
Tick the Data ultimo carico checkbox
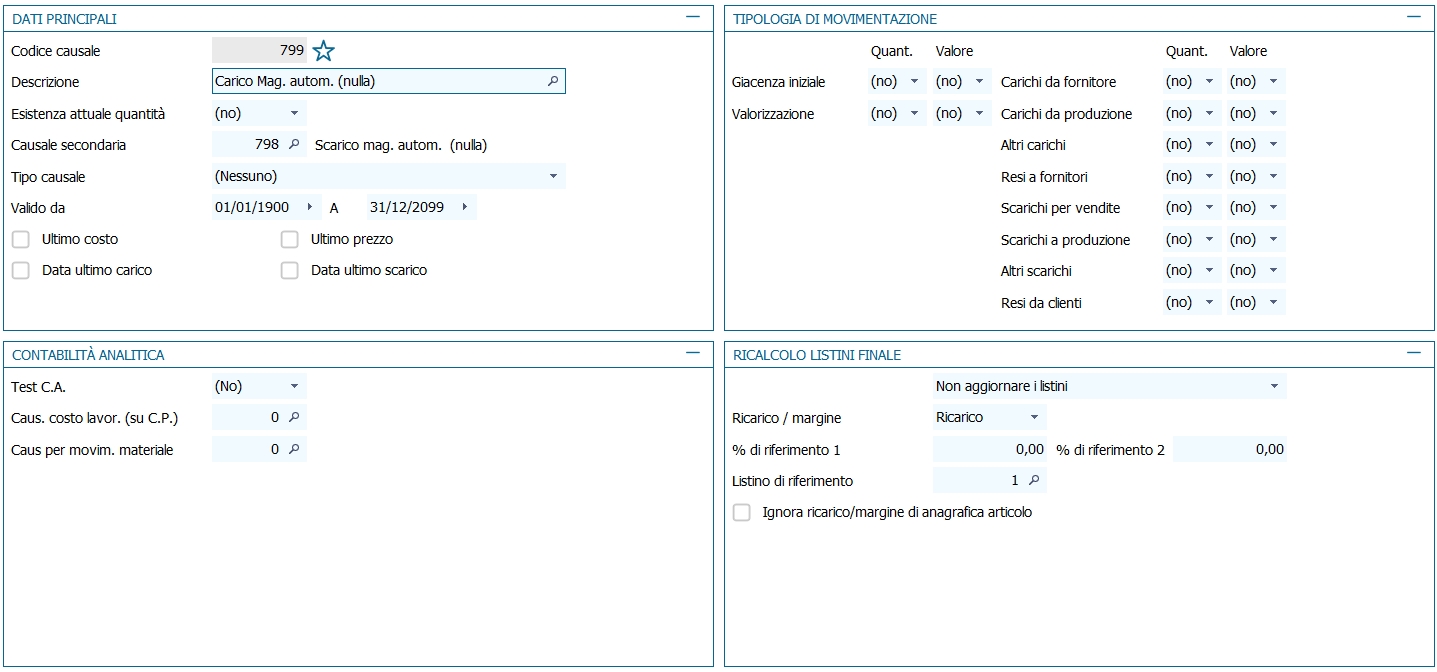pos(21,271)
